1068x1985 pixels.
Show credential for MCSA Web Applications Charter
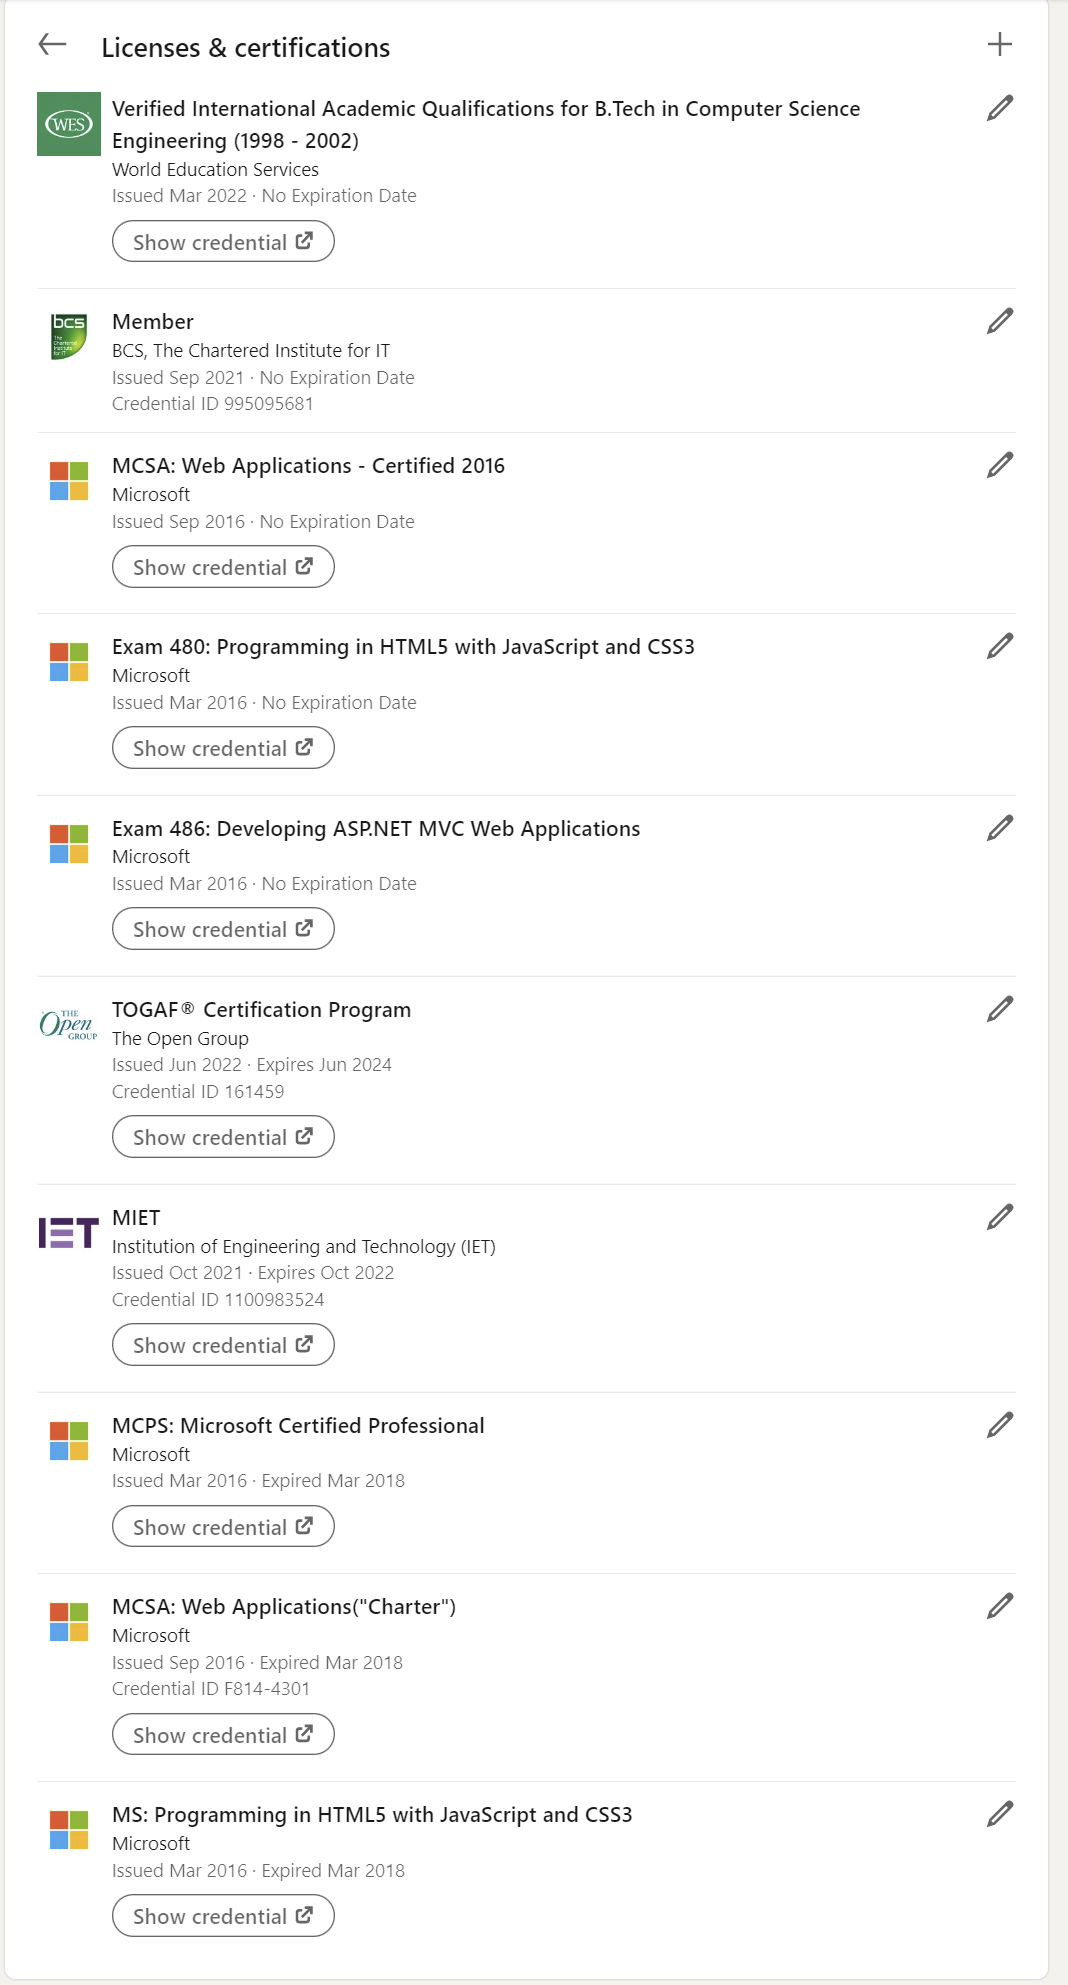223,1734
